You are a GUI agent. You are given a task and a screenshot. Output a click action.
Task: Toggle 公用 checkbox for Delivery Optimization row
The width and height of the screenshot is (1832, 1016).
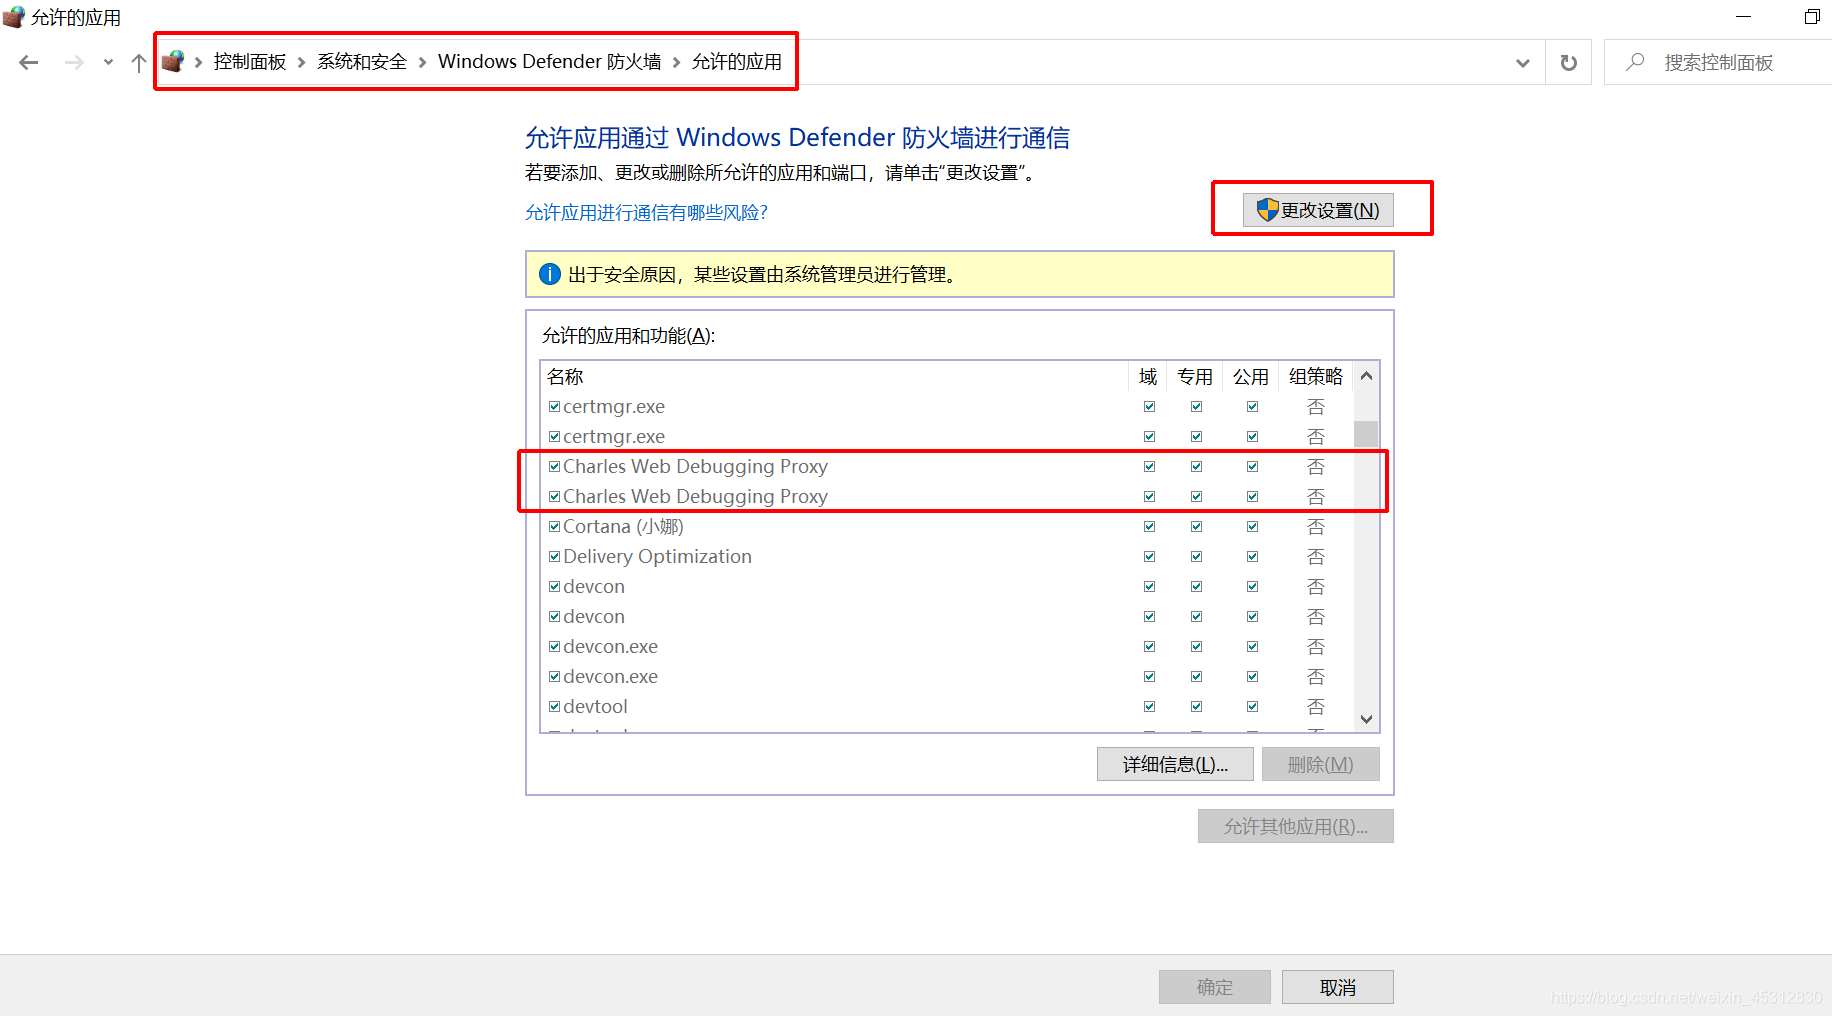coord(1252,557)
